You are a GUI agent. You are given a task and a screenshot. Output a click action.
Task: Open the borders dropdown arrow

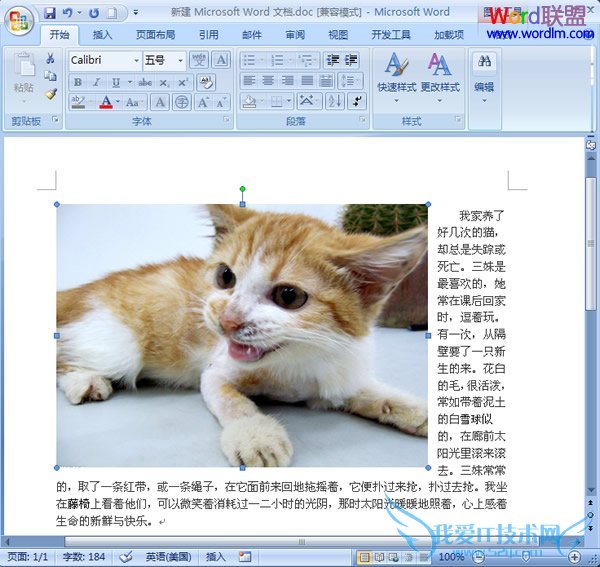point(289,101)
